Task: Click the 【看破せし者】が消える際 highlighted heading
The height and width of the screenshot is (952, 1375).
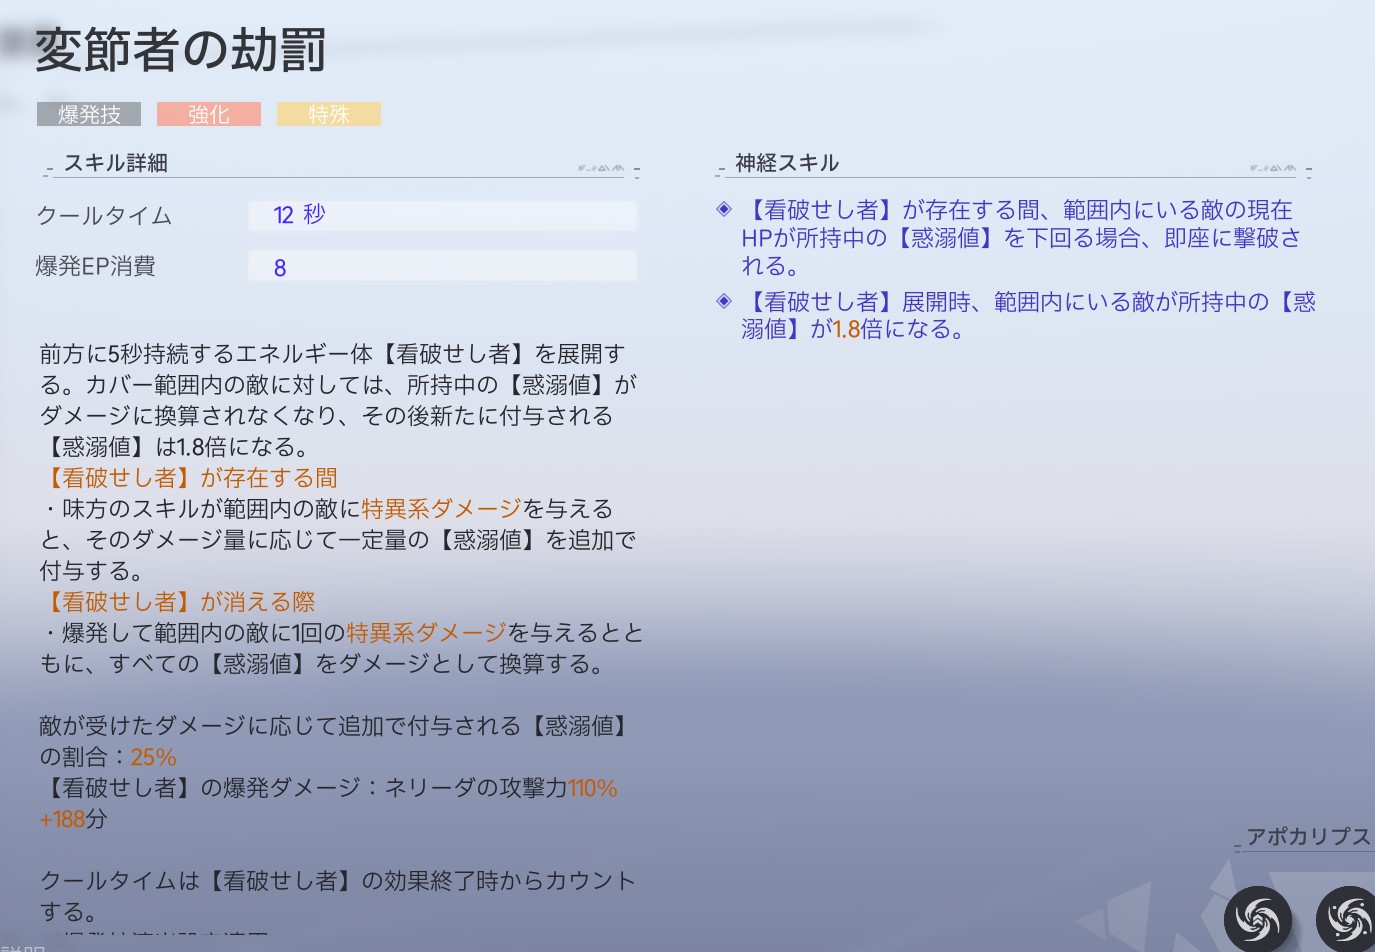Action: point(178,602)
